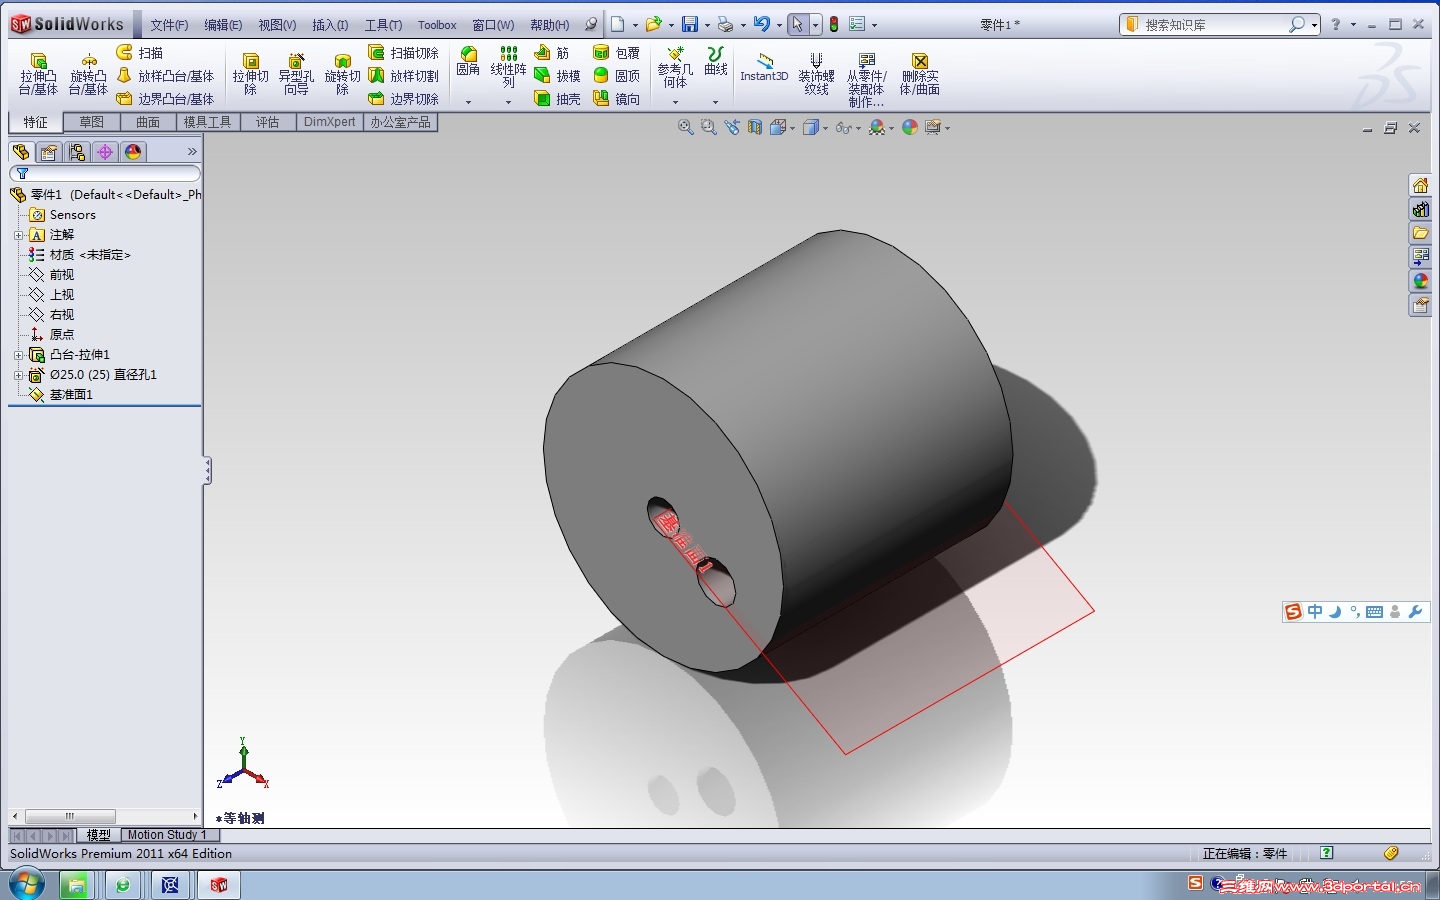The width and height of the screenshot is (1440, 900).
Task: Start the 旋转切除 revolved cut tool
Action: pos(342,74)
